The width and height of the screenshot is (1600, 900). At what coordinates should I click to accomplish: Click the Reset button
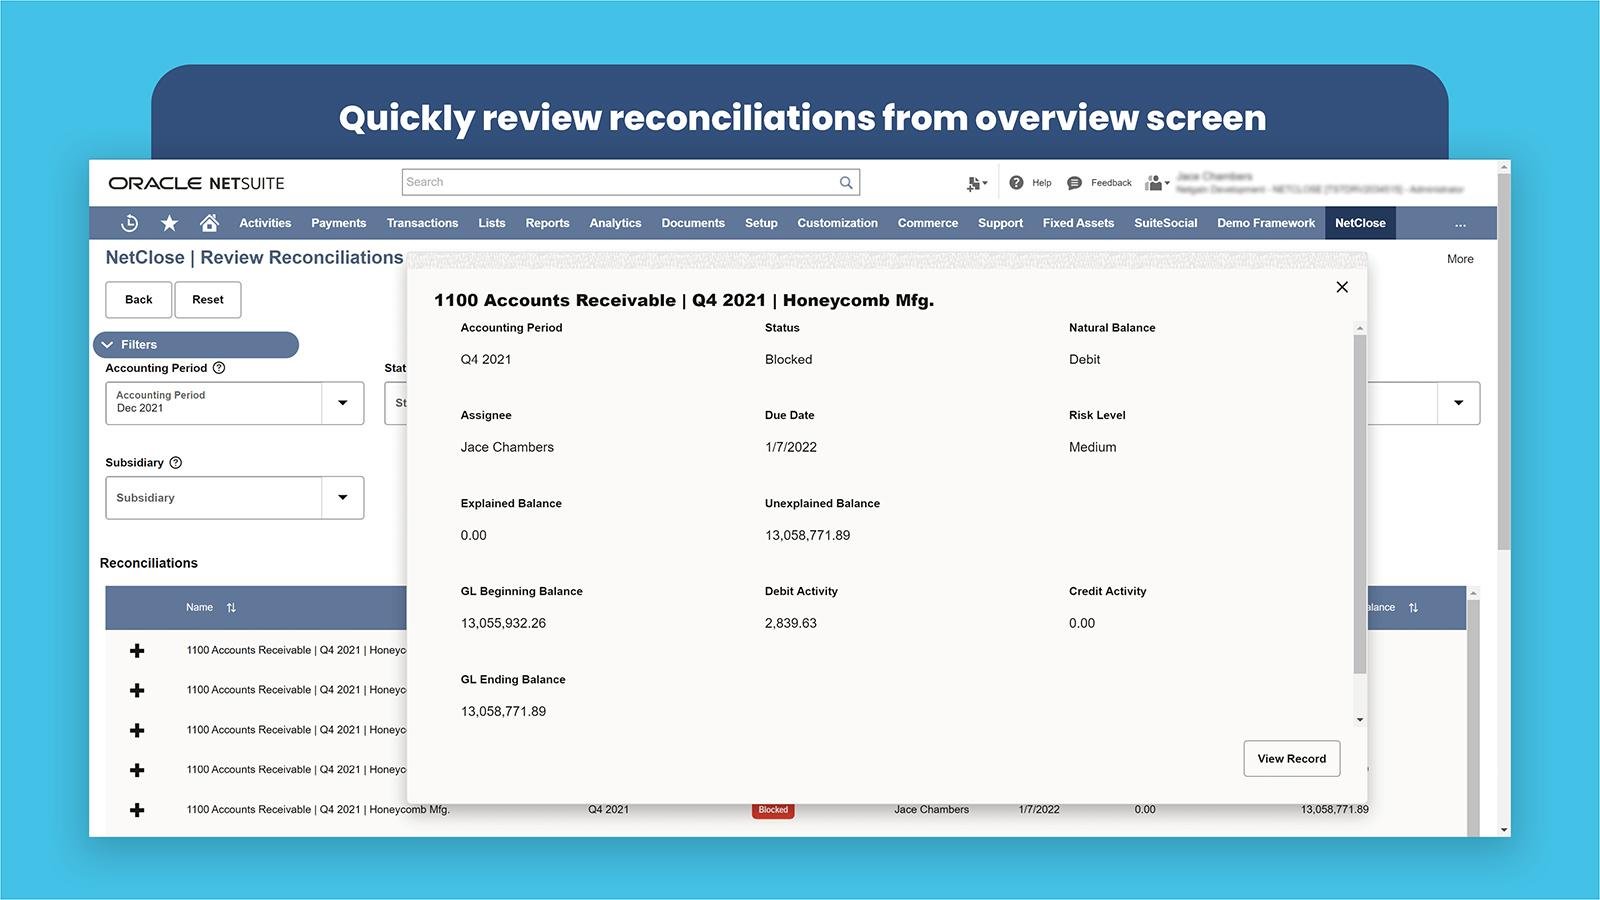(208, 300)
